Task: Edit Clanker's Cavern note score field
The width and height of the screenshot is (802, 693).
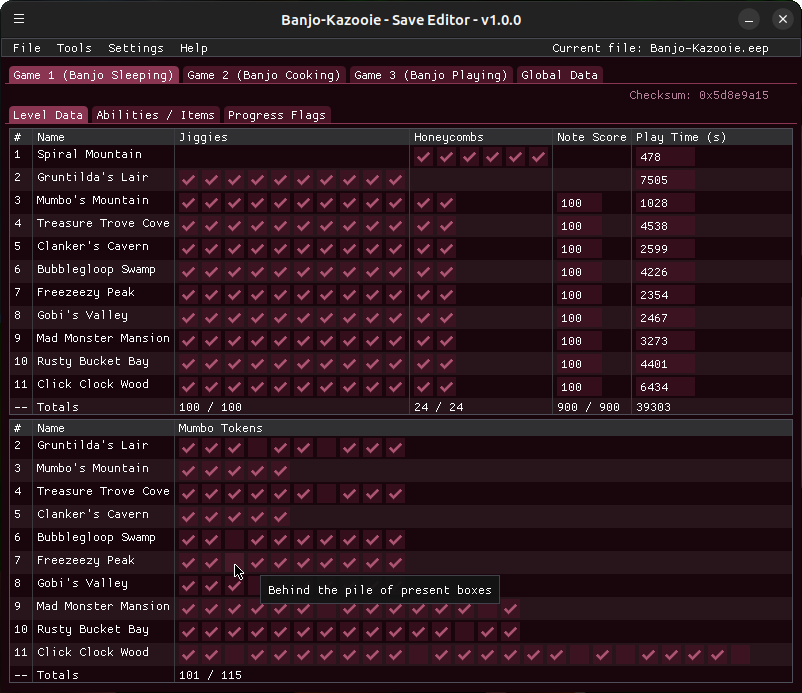Action: (579, 249)
